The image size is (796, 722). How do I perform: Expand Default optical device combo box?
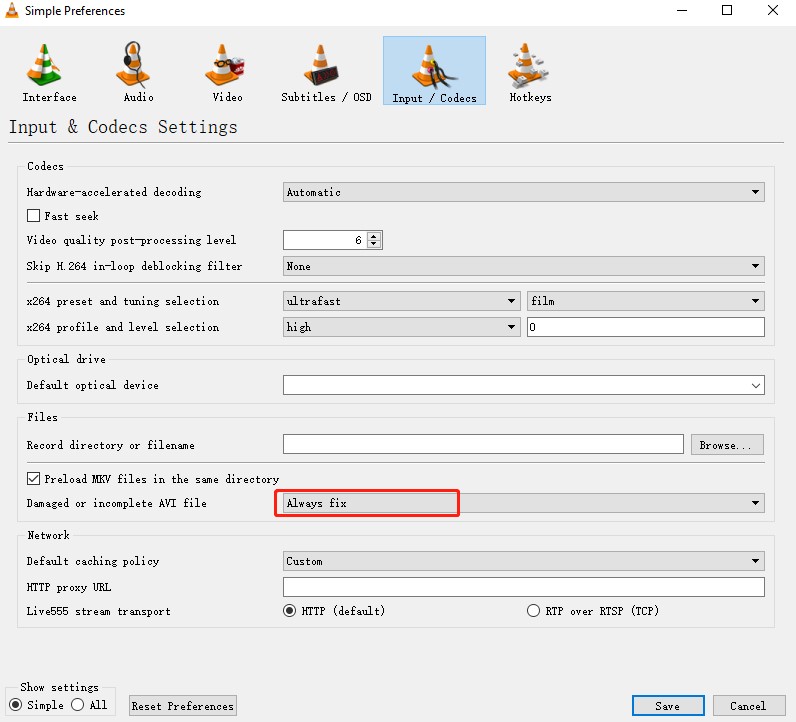(523, 385)
